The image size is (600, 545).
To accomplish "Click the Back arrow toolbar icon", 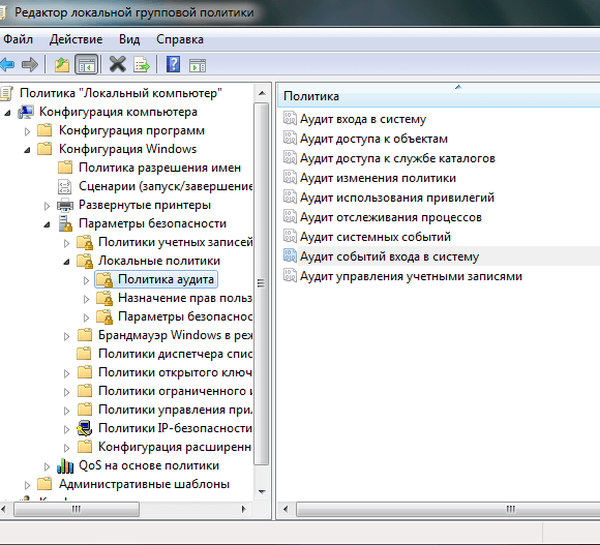I will tap(8, 65).
